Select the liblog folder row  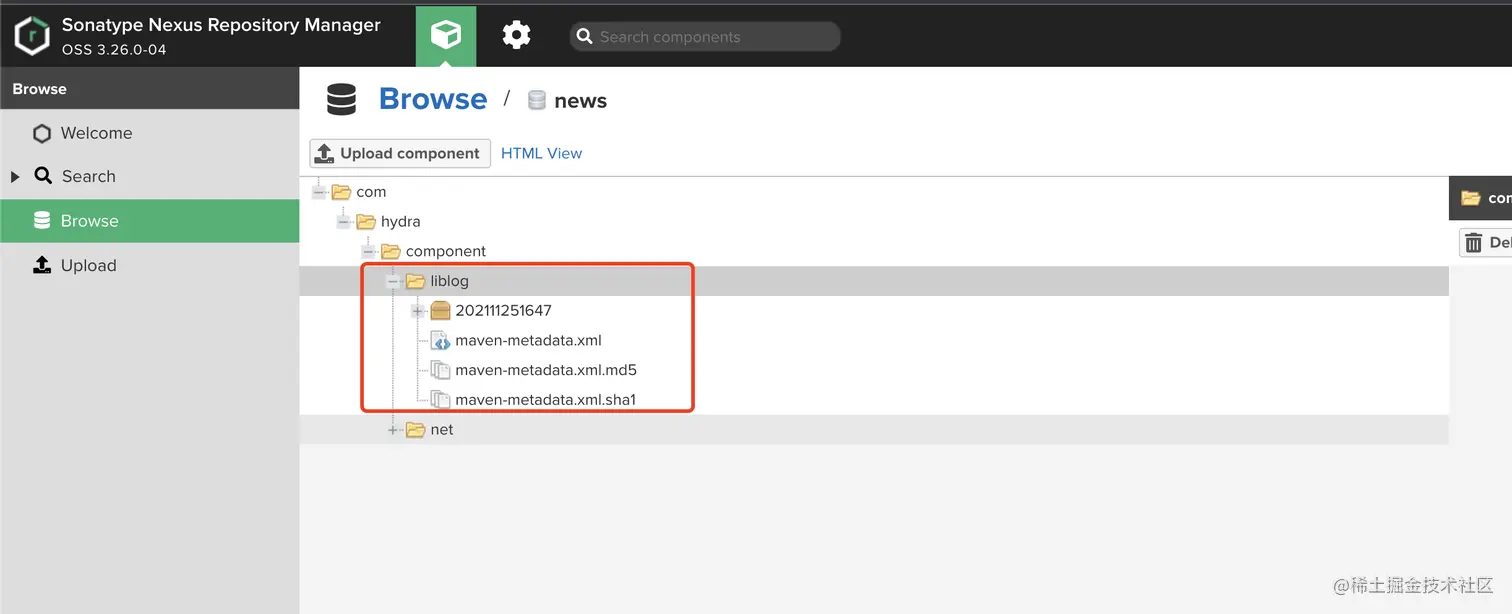click(x=874, y=281)
